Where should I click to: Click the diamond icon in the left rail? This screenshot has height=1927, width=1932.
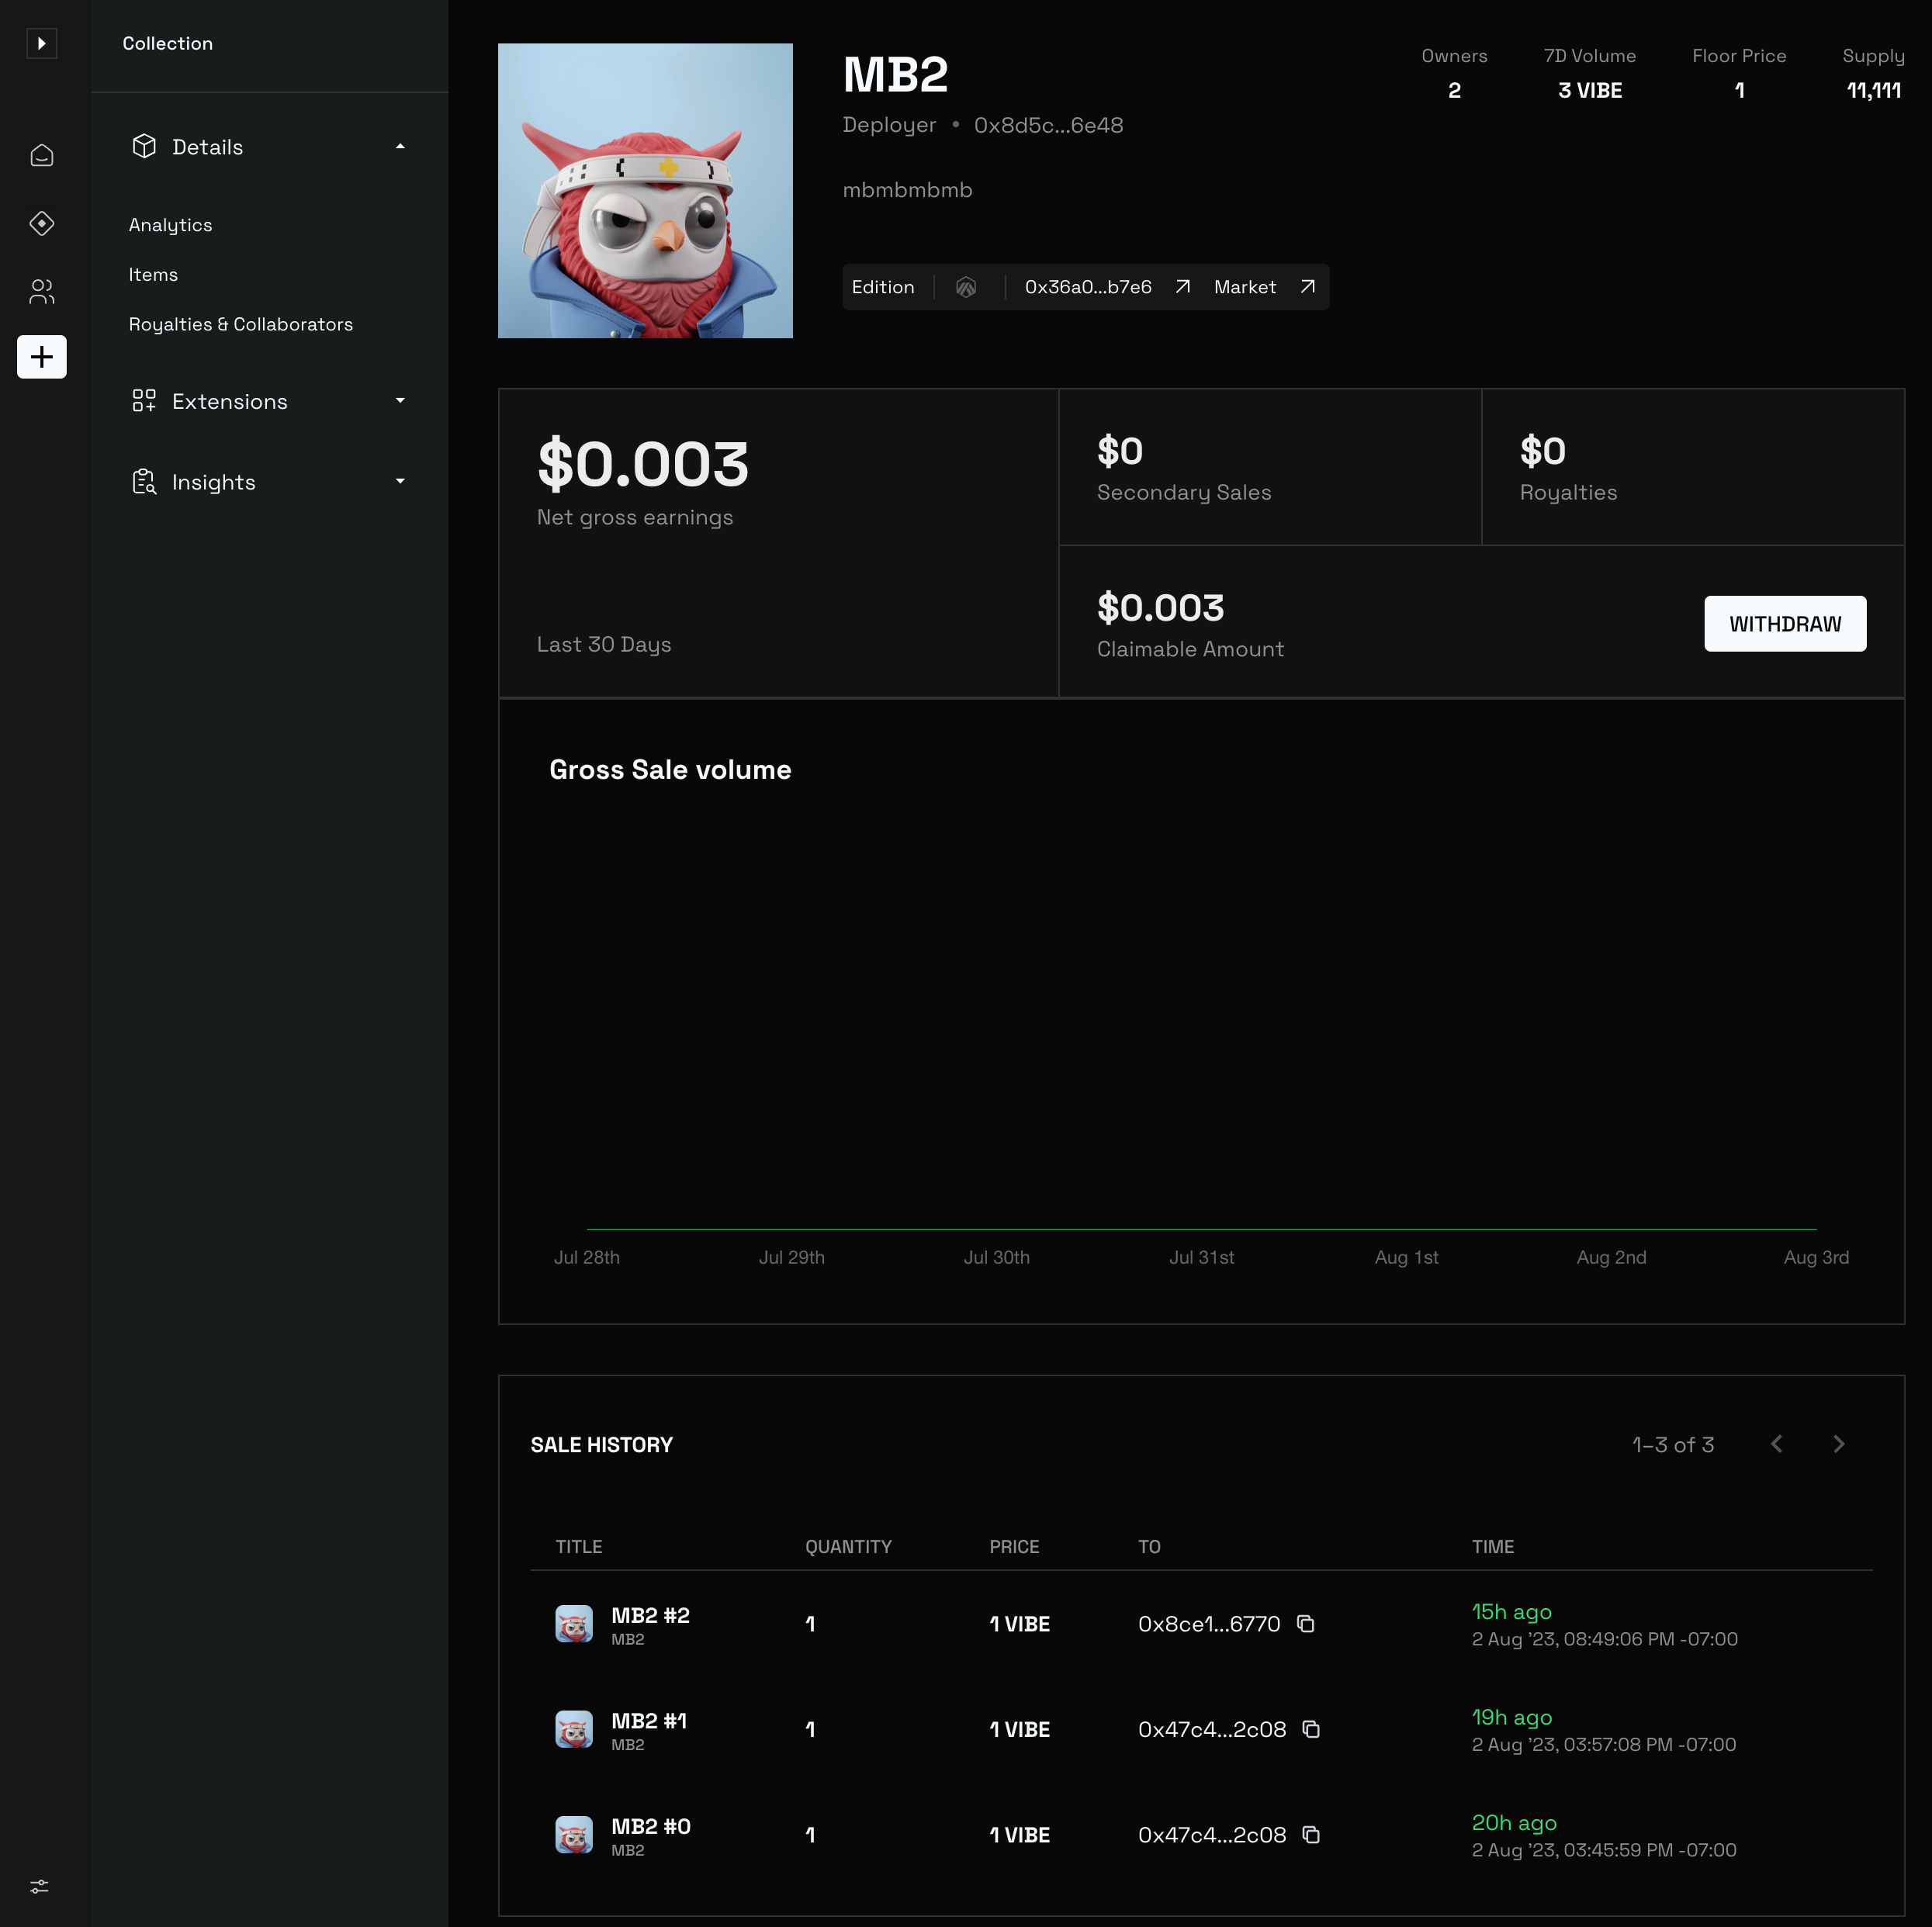tap(41, 223)
